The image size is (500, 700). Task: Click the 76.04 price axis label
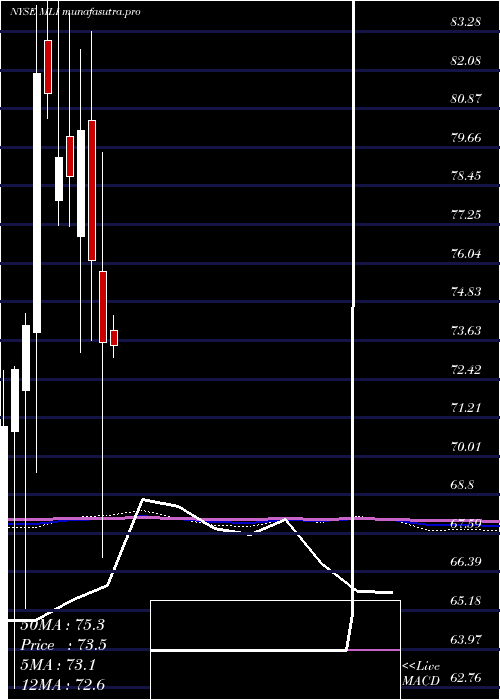click(x=465, y=254)
